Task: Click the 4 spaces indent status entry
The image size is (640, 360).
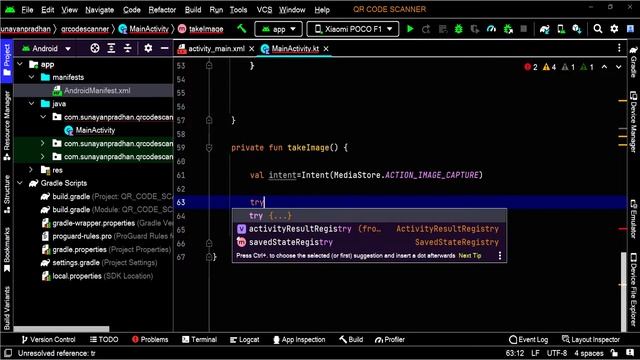Action: tap(589, 353)
